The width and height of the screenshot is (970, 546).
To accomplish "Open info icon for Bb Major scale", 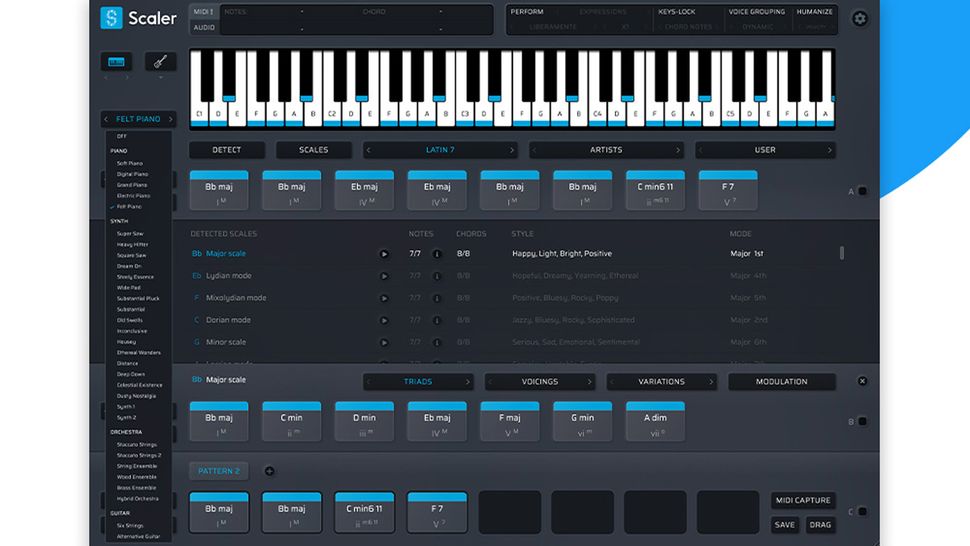I will pyautogui.click(x=437, y=254).
